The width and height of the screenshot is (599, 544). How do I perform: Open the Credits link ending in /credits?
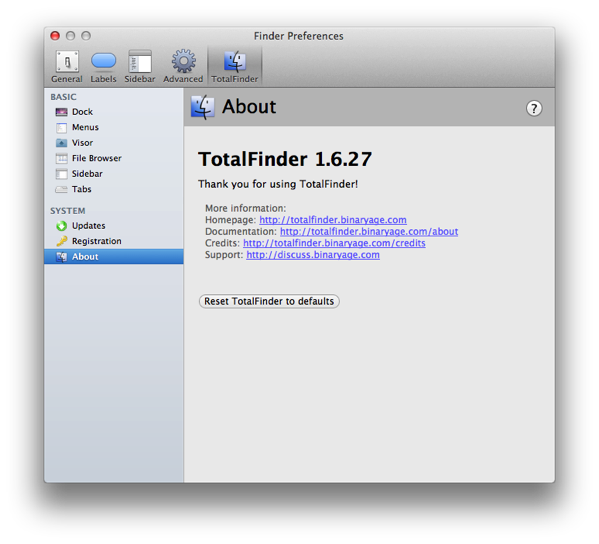coord(334,243)
